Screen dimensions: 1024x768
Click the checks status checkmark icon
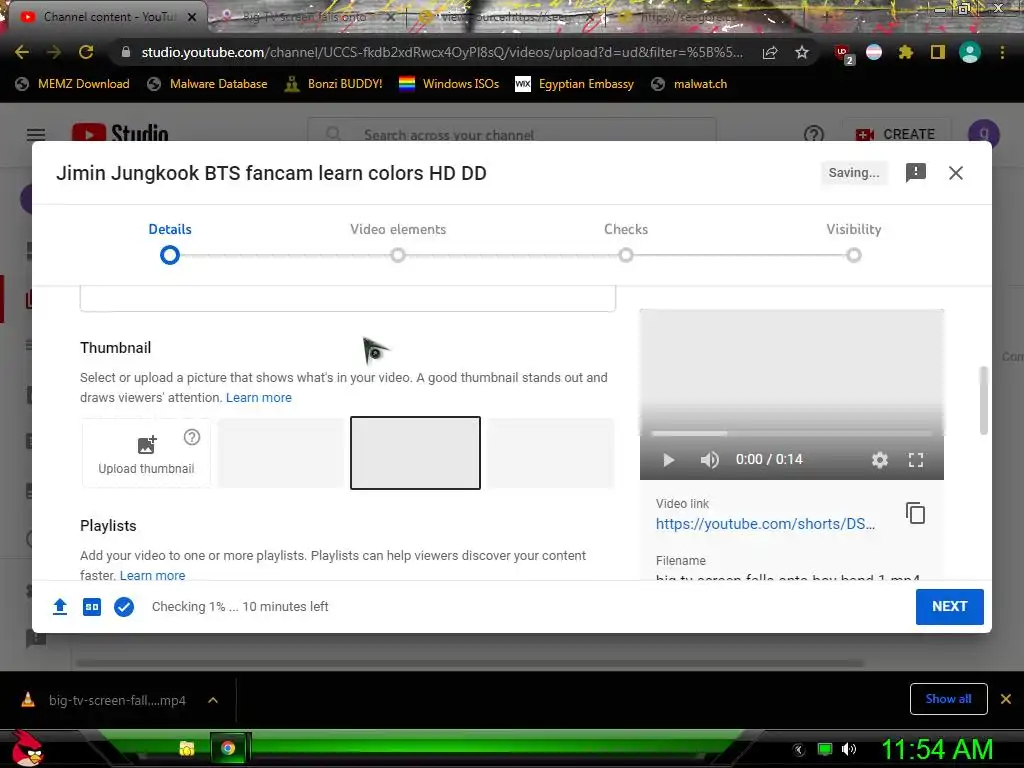point(124,607)
